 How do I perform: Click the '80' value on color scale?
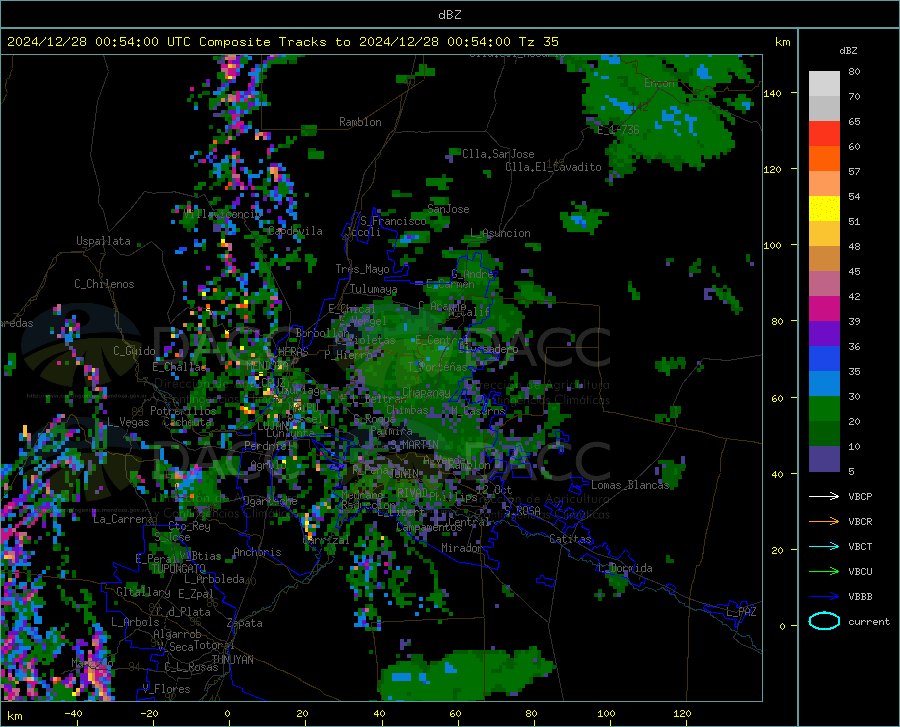854,72
